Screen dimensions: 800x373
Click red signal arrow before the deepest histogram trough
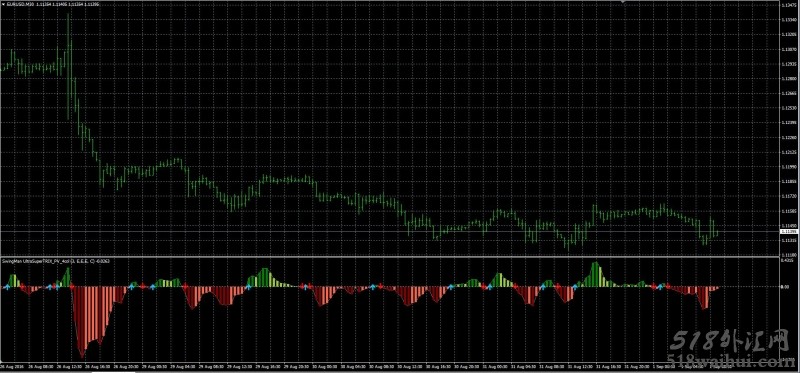pyautogui.click(x=71, y=287)
